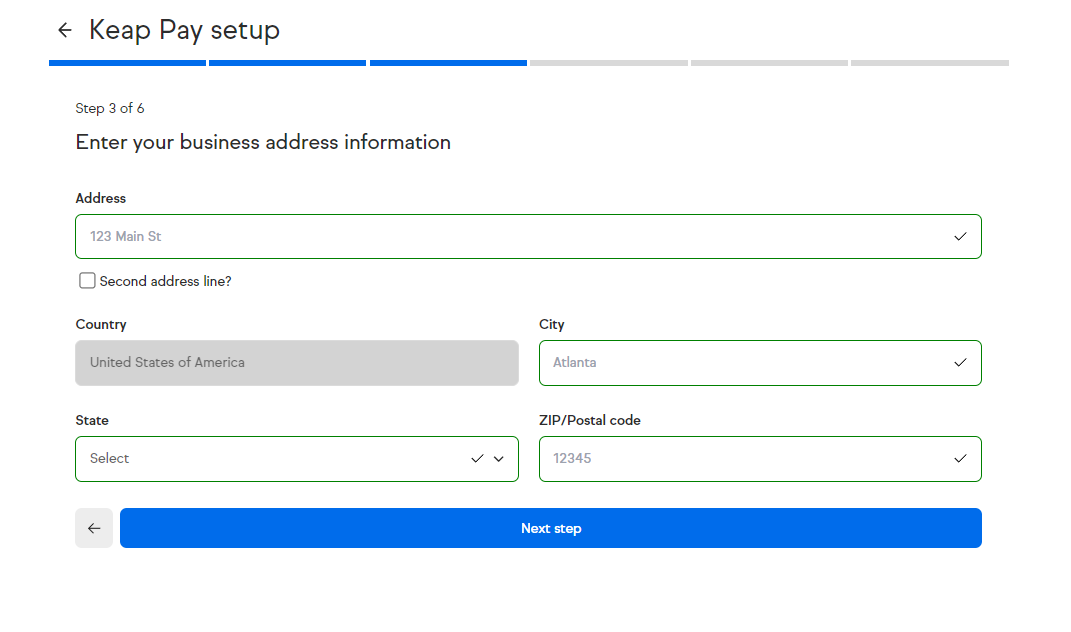Click the 'City' field label
The height and width of the screenshot is (632, 1071).
552,325
